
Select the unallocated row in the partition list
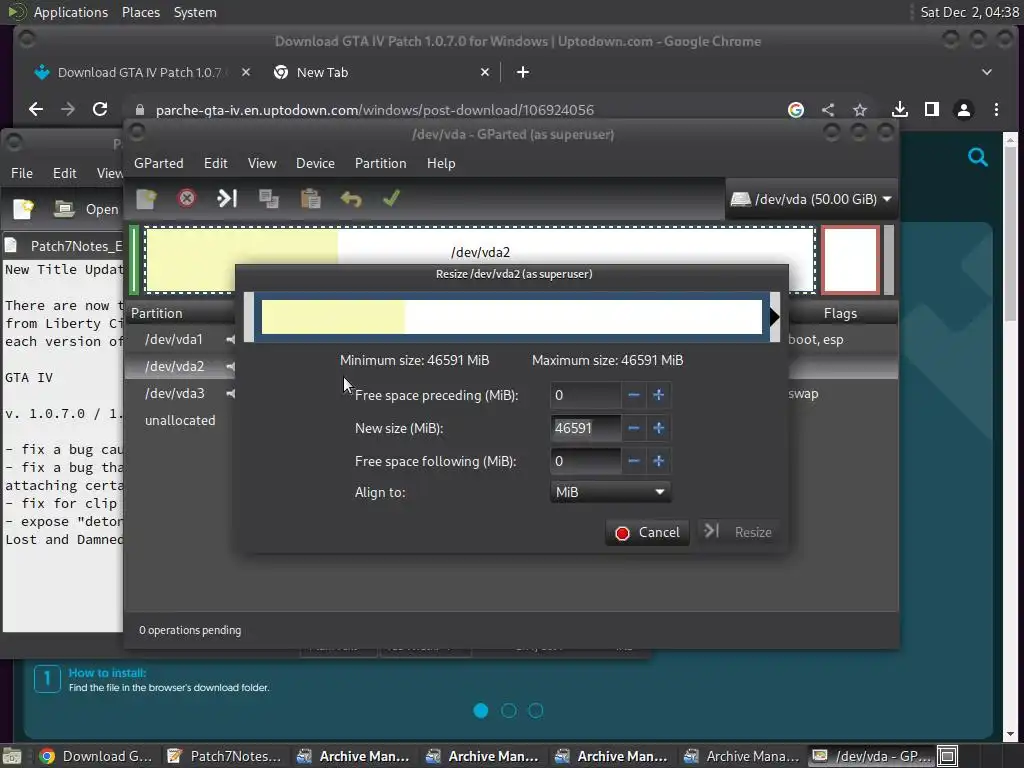tap(180, 421)
